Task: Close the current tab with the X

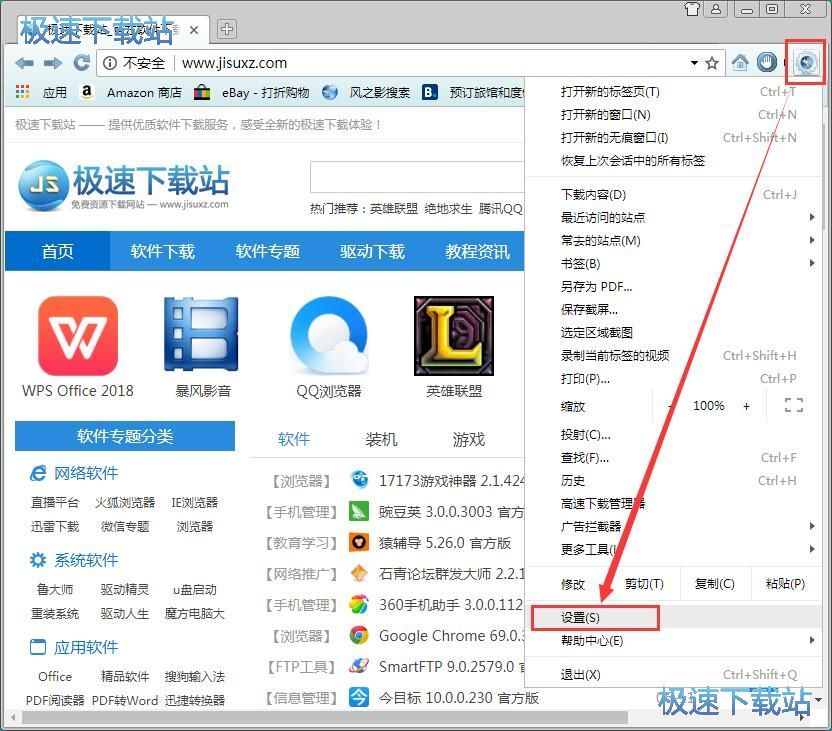Action: 194,30
